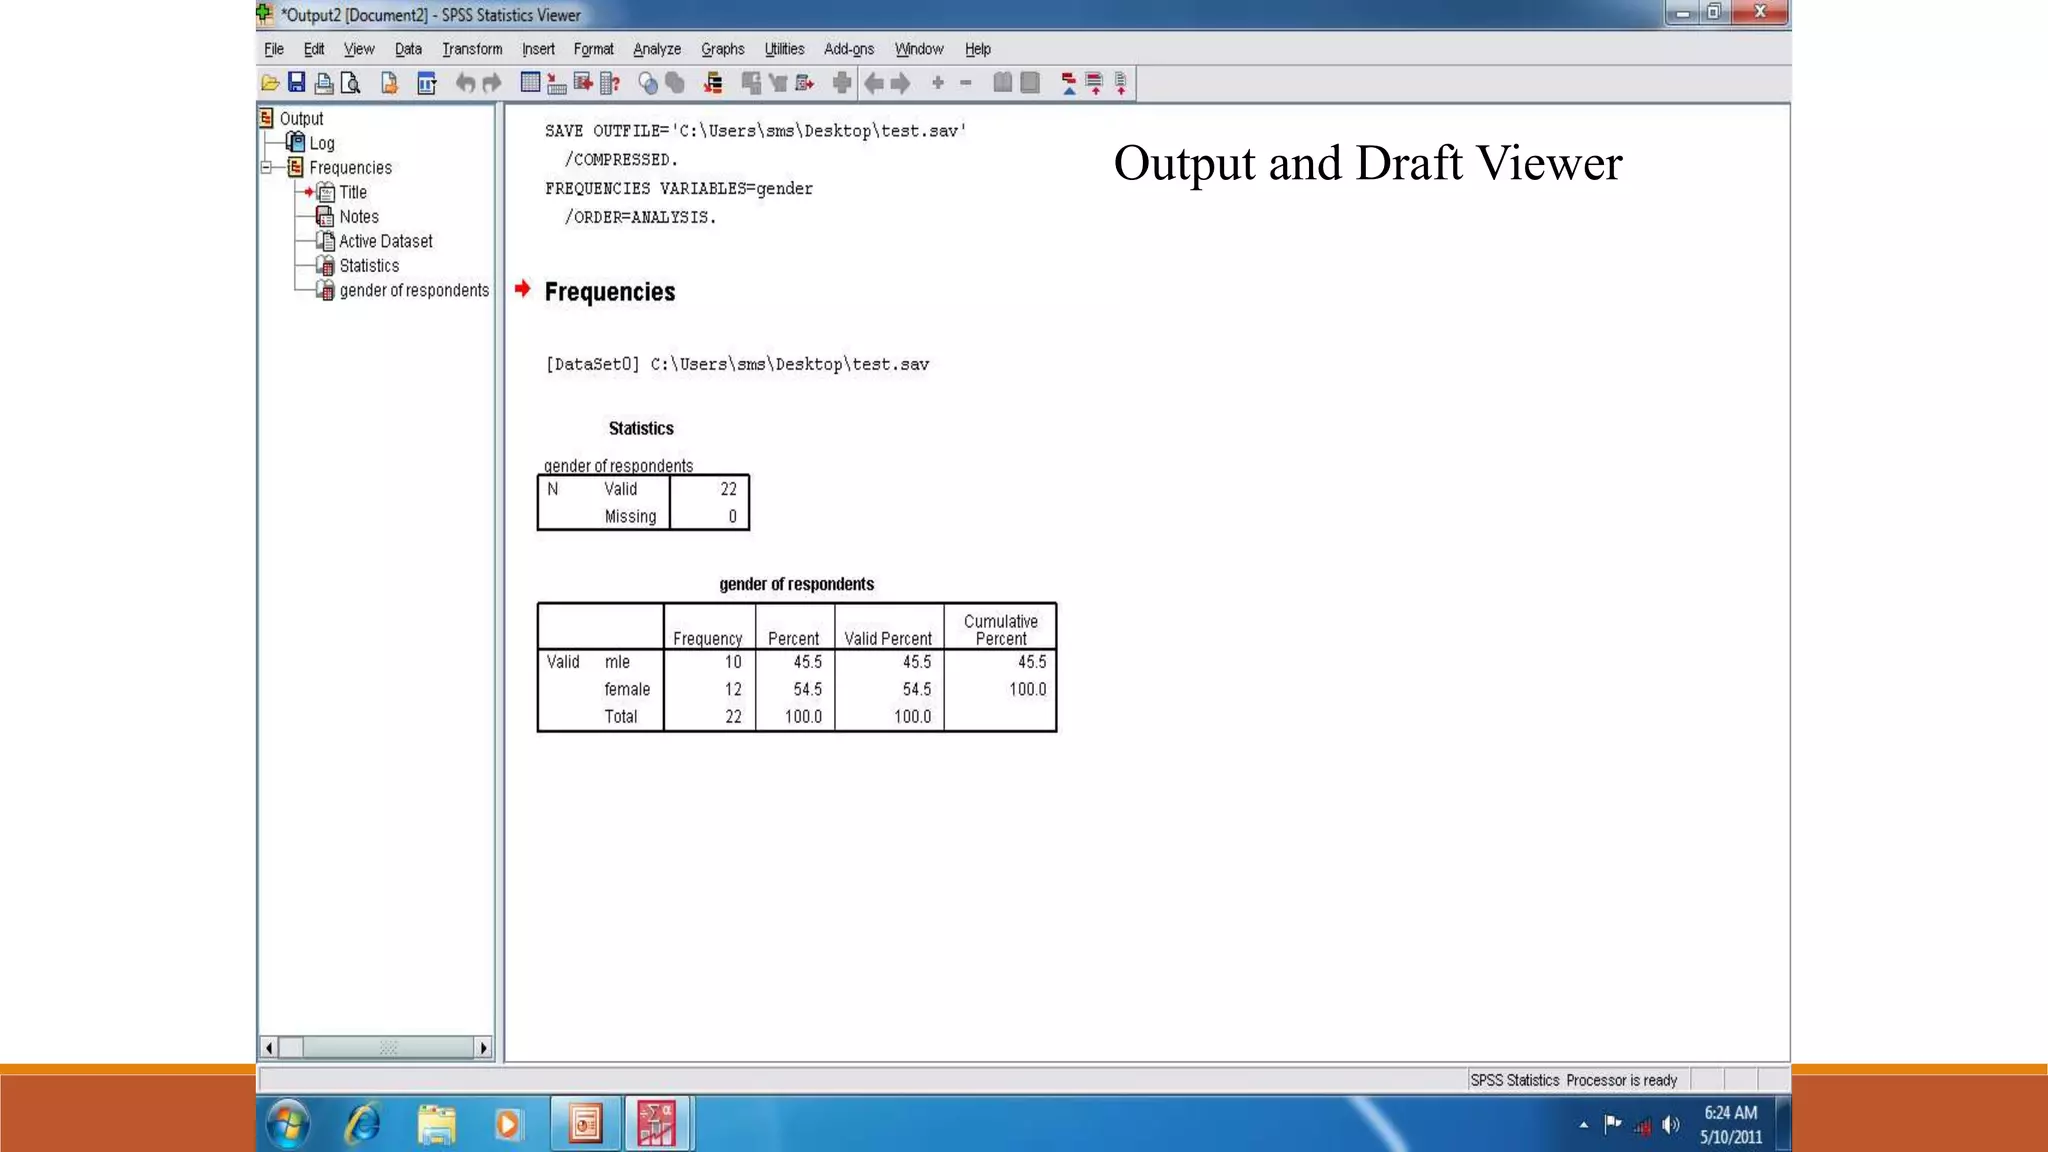Click the Promote left arrow icon
Screen dimensions: 2048x1152
pos(874,84)
